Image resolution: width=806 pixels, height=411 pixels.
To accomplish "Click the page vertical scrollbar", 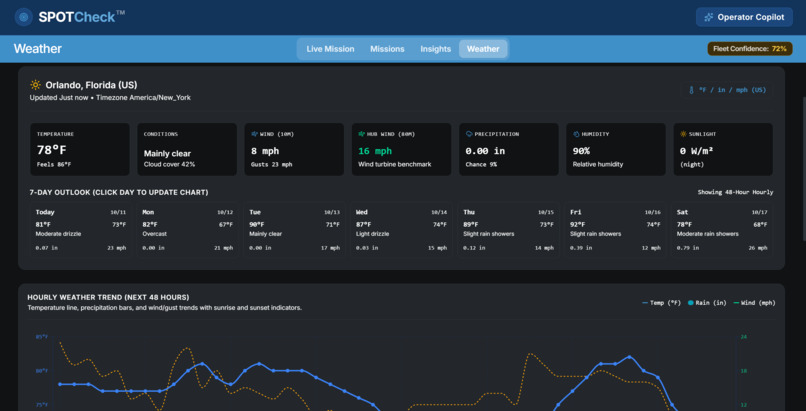I will 804,170.
